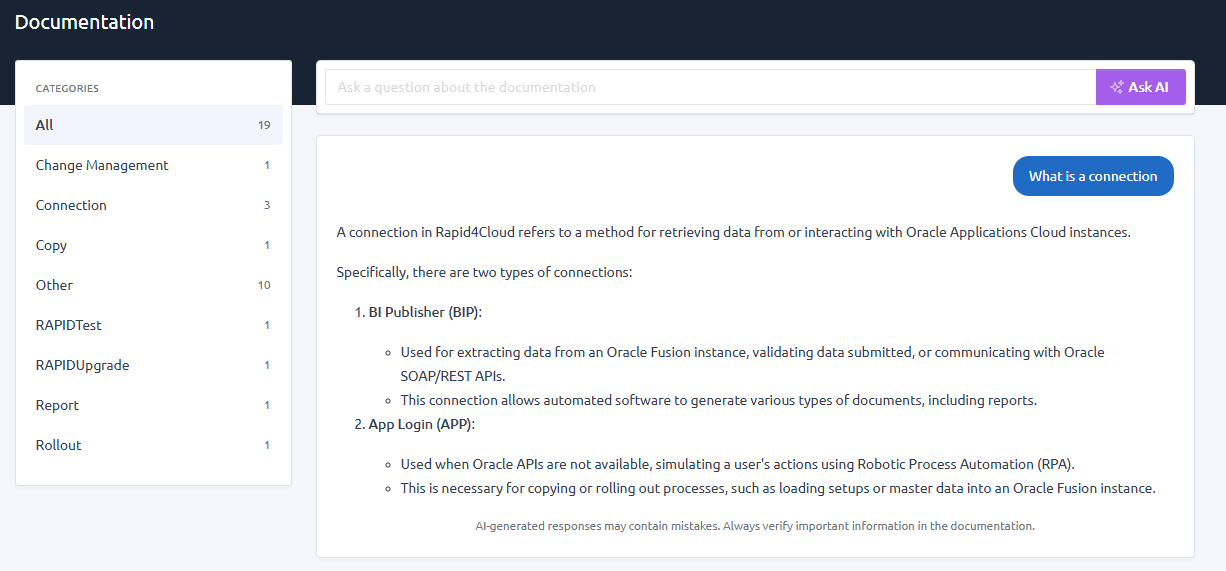Click the CATEGORIES heading
The height and width of the screenshot is (571, 1226).
pyautogui.click(x=67, y=88)
